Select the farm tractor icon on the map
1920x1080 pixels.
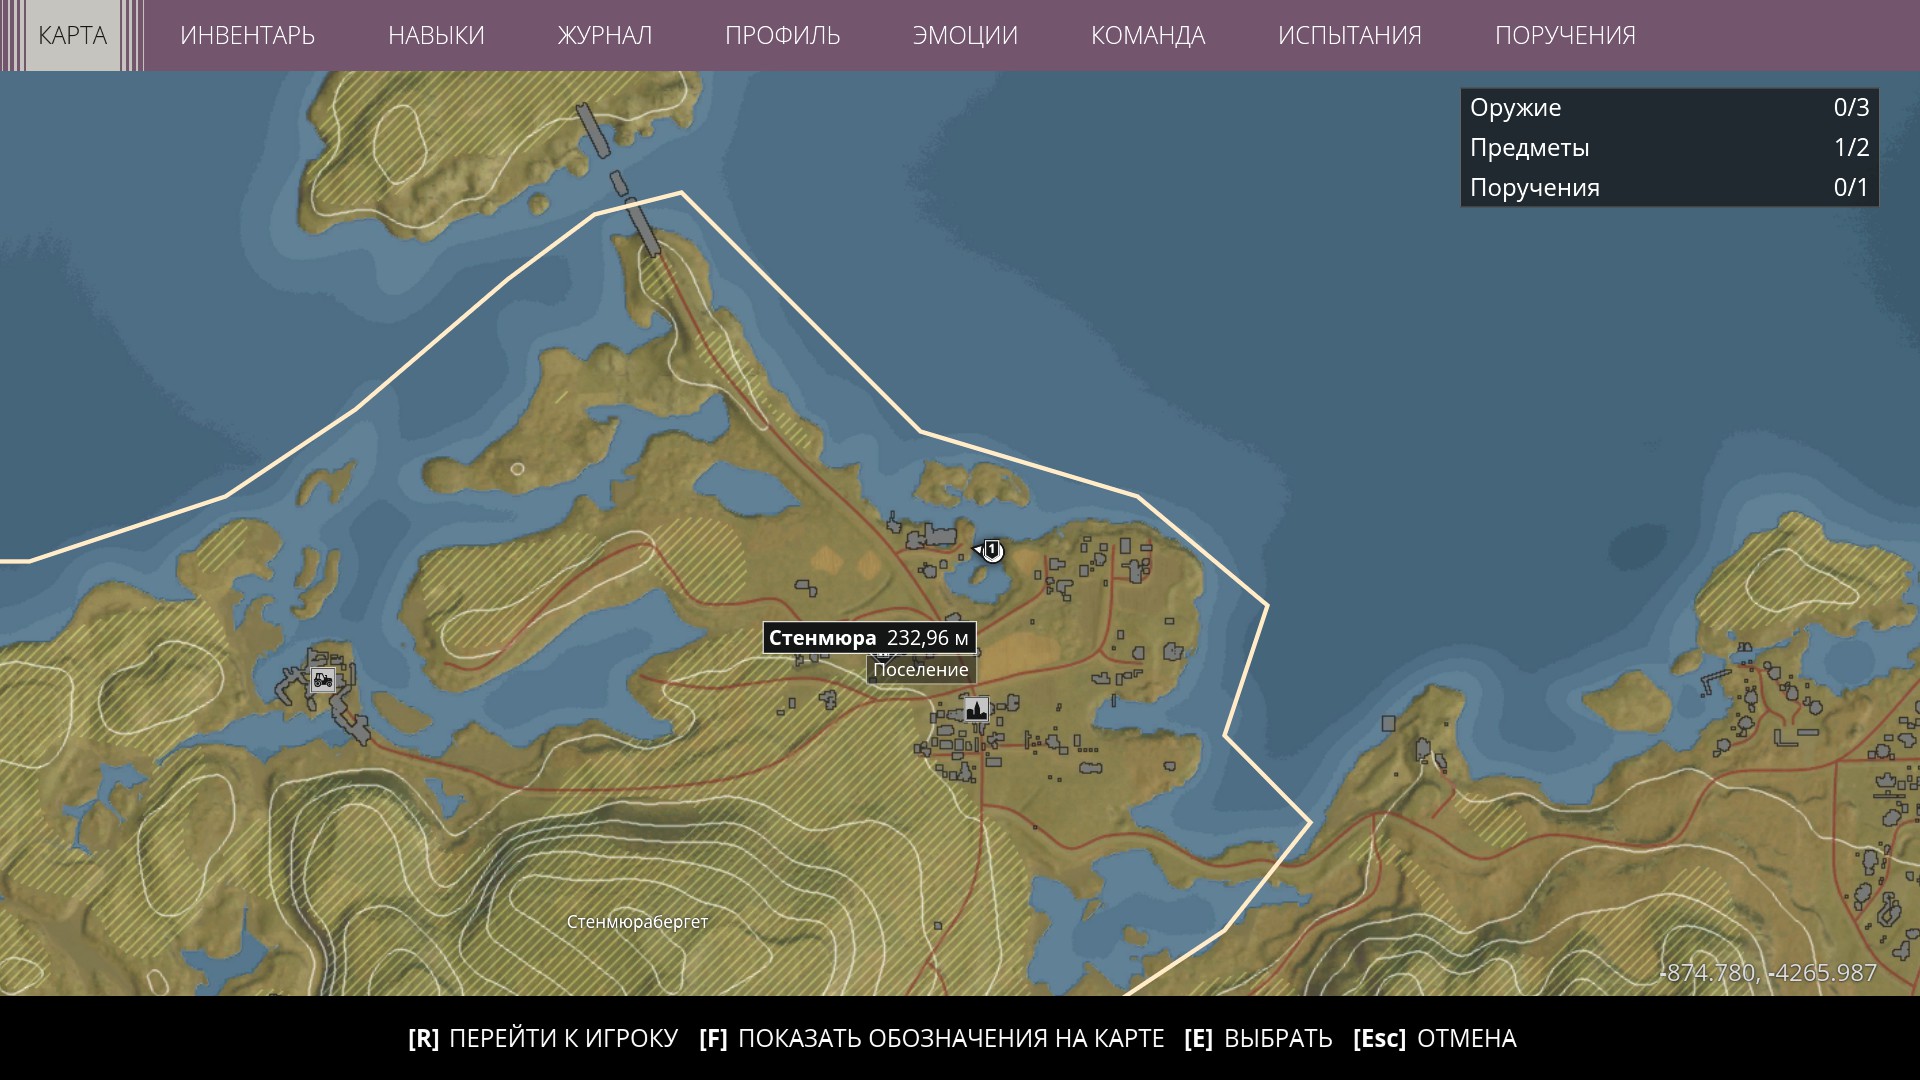tap(323, 681)
